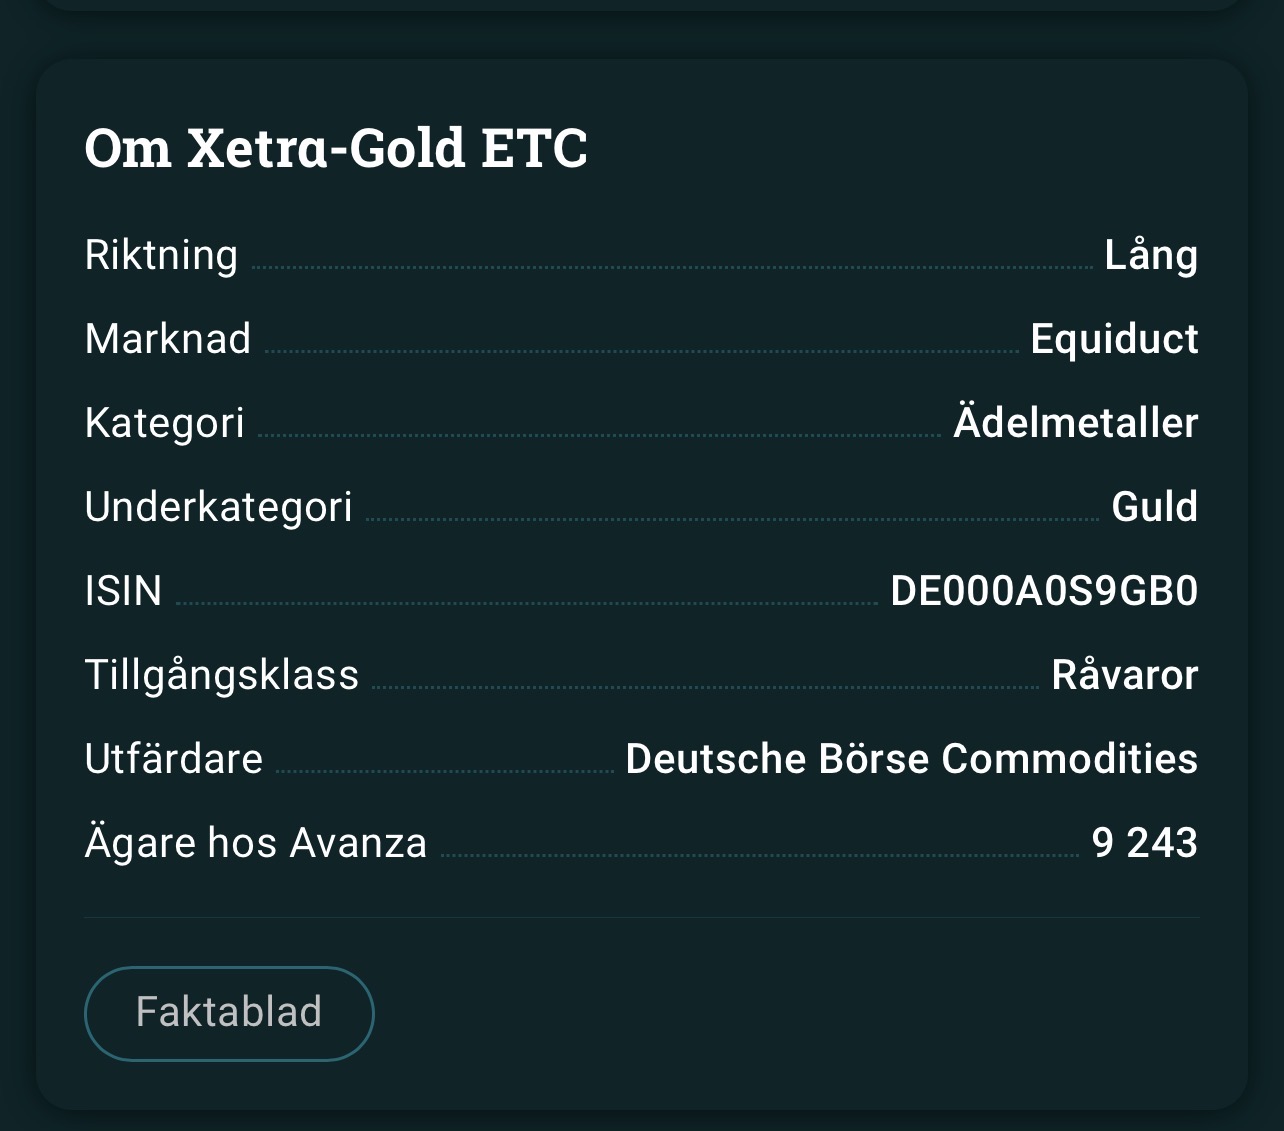Click the Utfärdare label
The height and width of the screenshot is (1131, 1284).
point(173,759)
